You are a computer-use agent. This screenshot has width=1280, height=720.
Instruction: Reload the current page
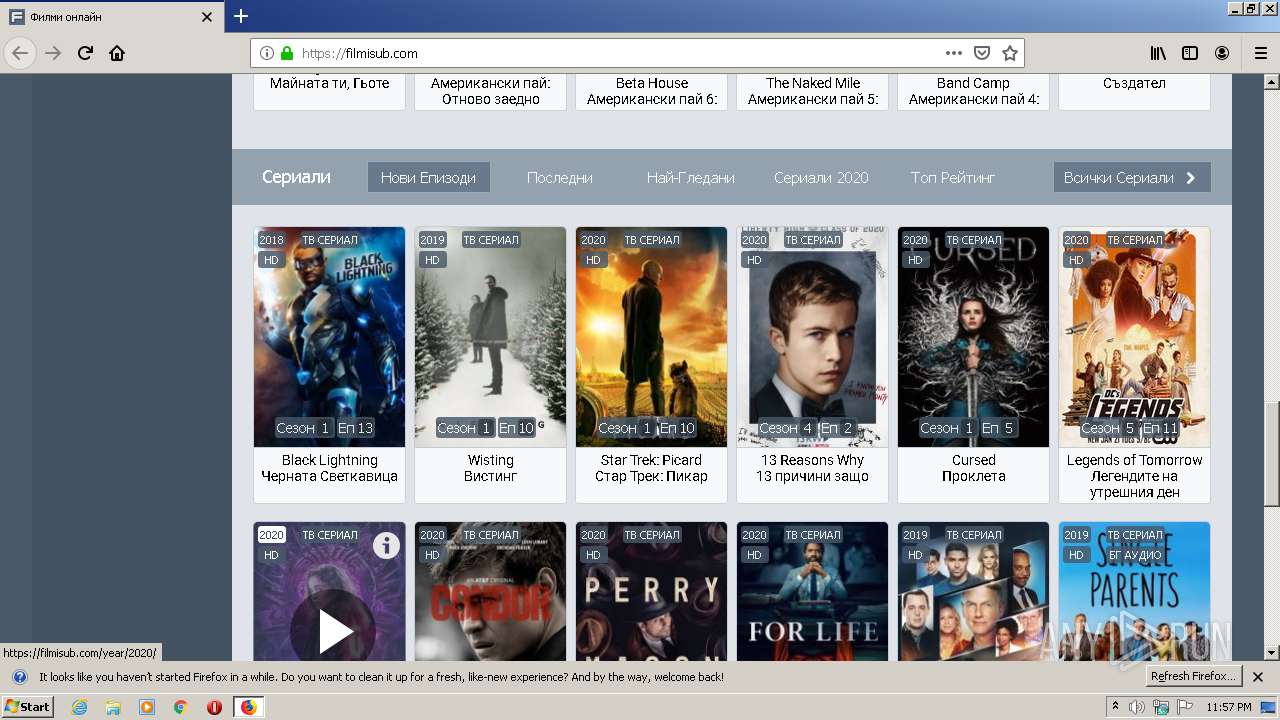coord(85,53)
